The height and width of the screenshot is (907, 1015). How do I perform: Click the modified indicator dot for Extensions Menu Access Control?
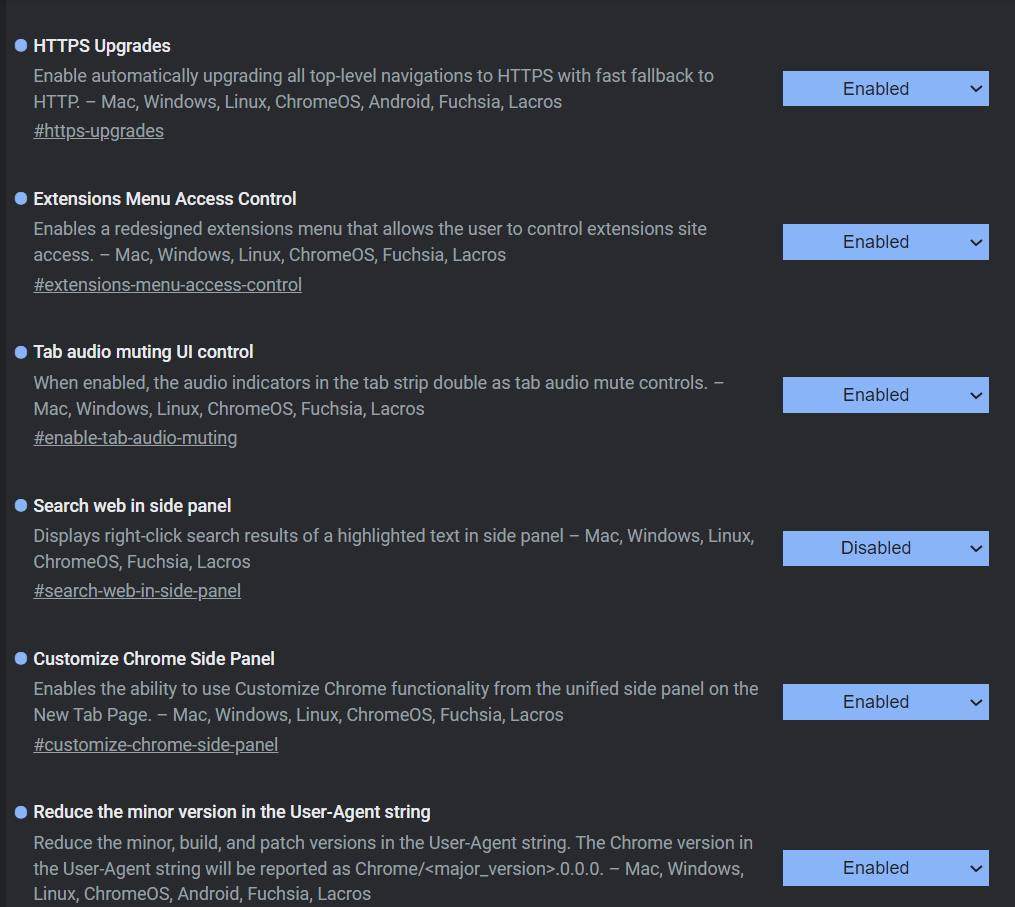[x=21, y=199]
